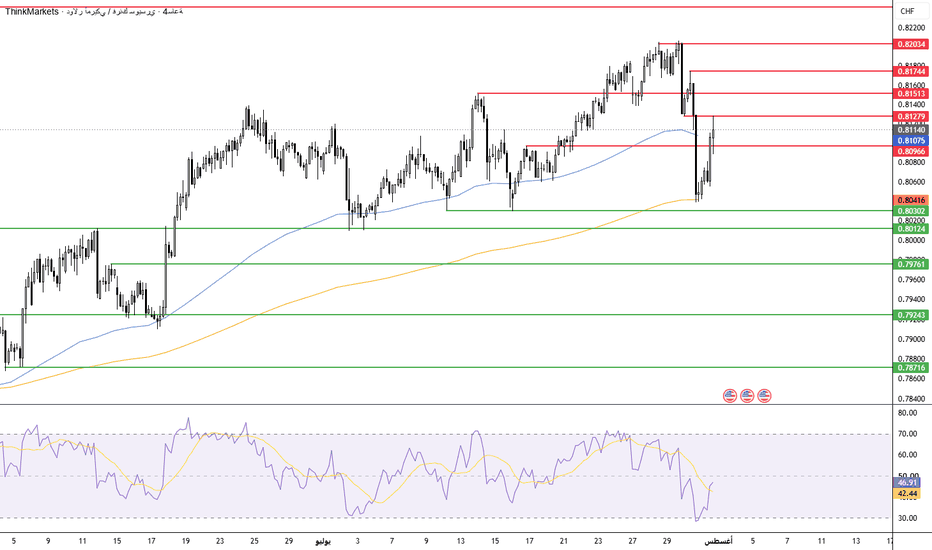Screen dimensions: 932x550
Task: Click the 0.78400 price axis tick
Action: [911, 399]
